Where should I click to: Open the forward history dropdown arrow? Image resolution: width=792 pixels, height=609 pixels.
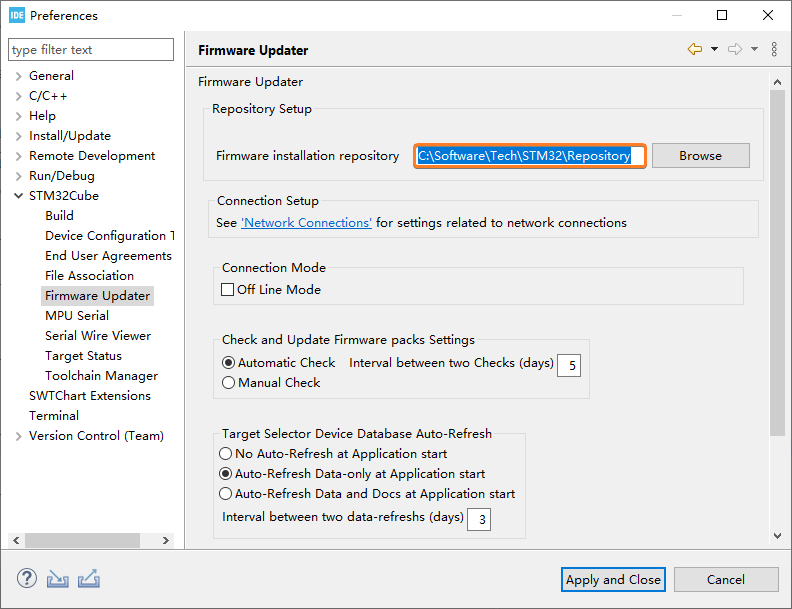(754, 49)
